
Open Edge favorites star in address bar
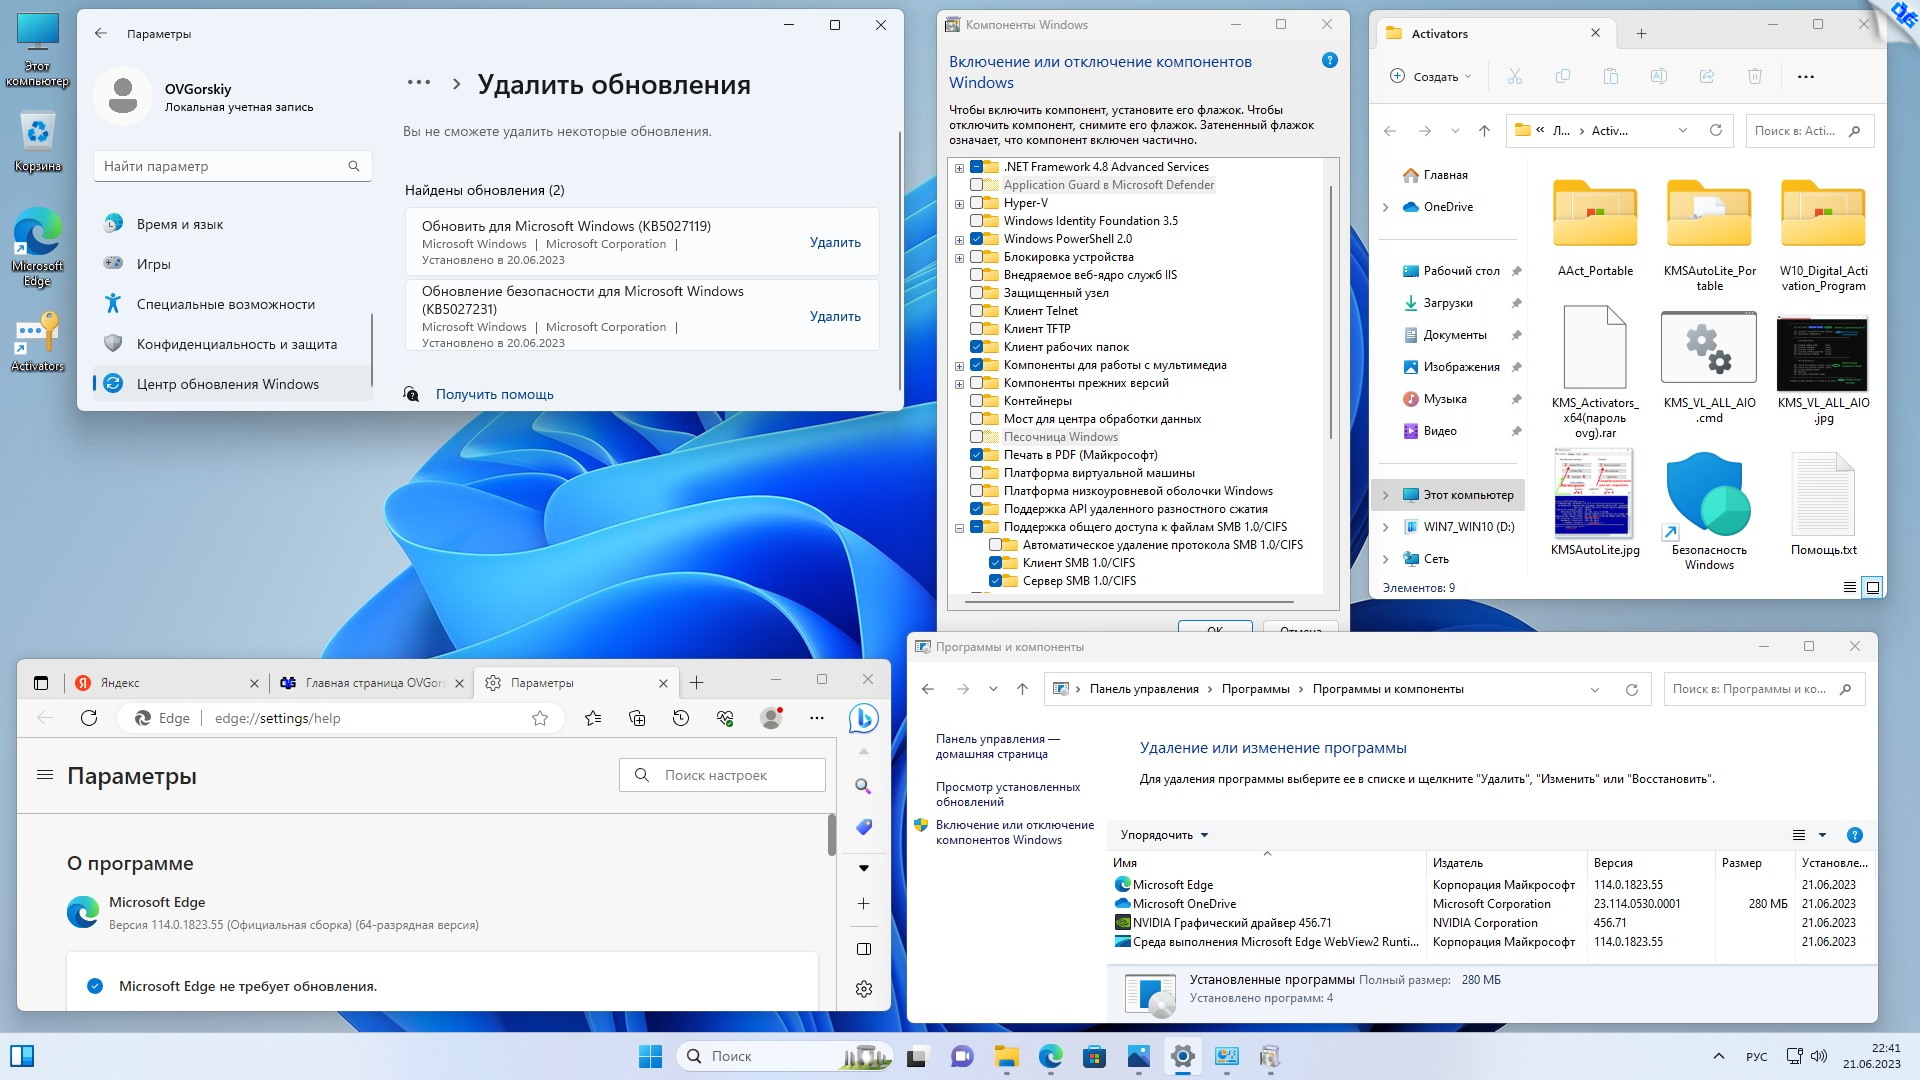tap(540, 718)
